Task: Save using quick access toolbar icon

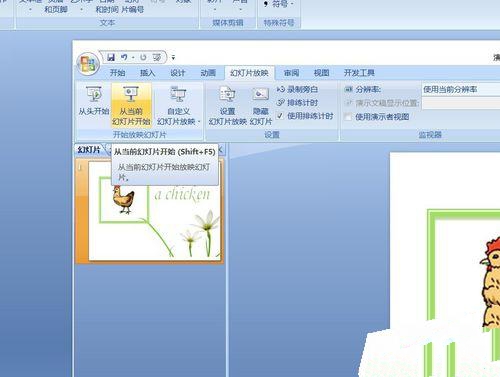Action: [111, 57]
